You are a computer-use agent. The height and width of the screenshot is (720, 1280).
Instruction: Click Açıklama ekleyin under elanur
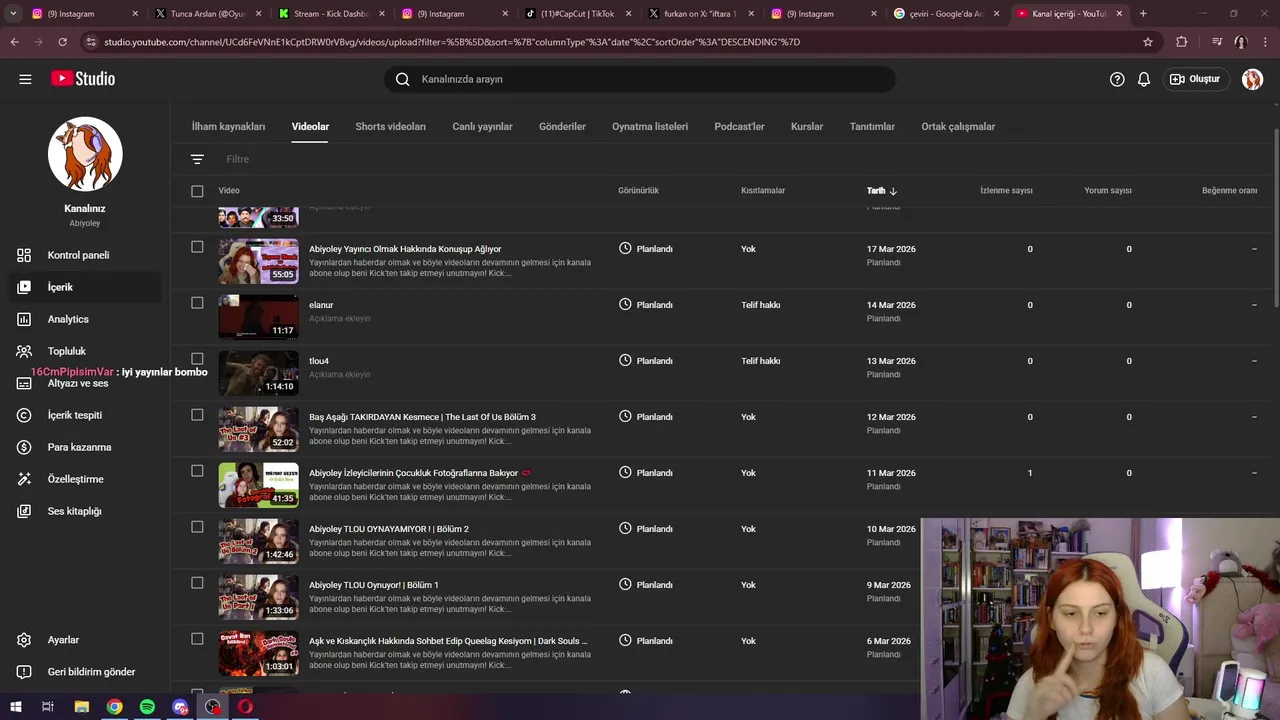tap(339, 319)
